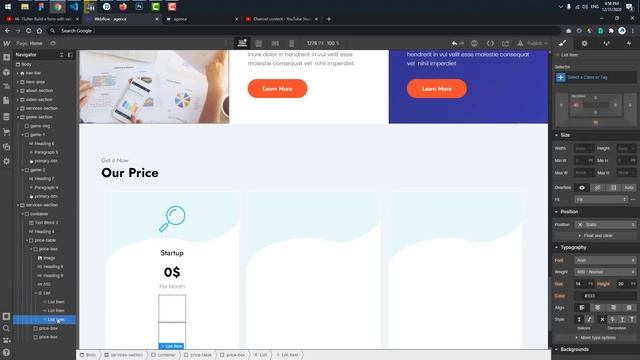Click price-table in the bottom breadcrumb
This screenshot has width=640, height=360.
(x=197, y=355)
